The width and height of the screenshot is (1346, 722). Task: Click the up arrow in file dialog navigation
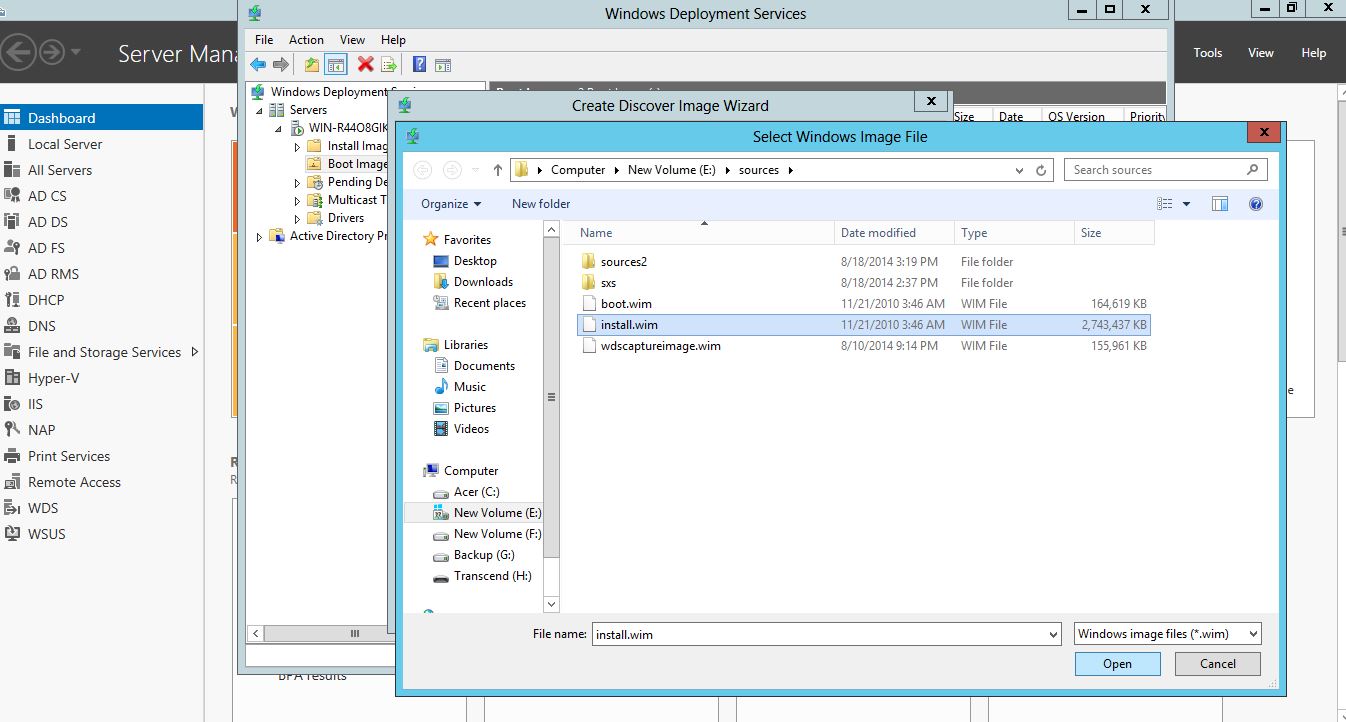(x=498, y=170)
